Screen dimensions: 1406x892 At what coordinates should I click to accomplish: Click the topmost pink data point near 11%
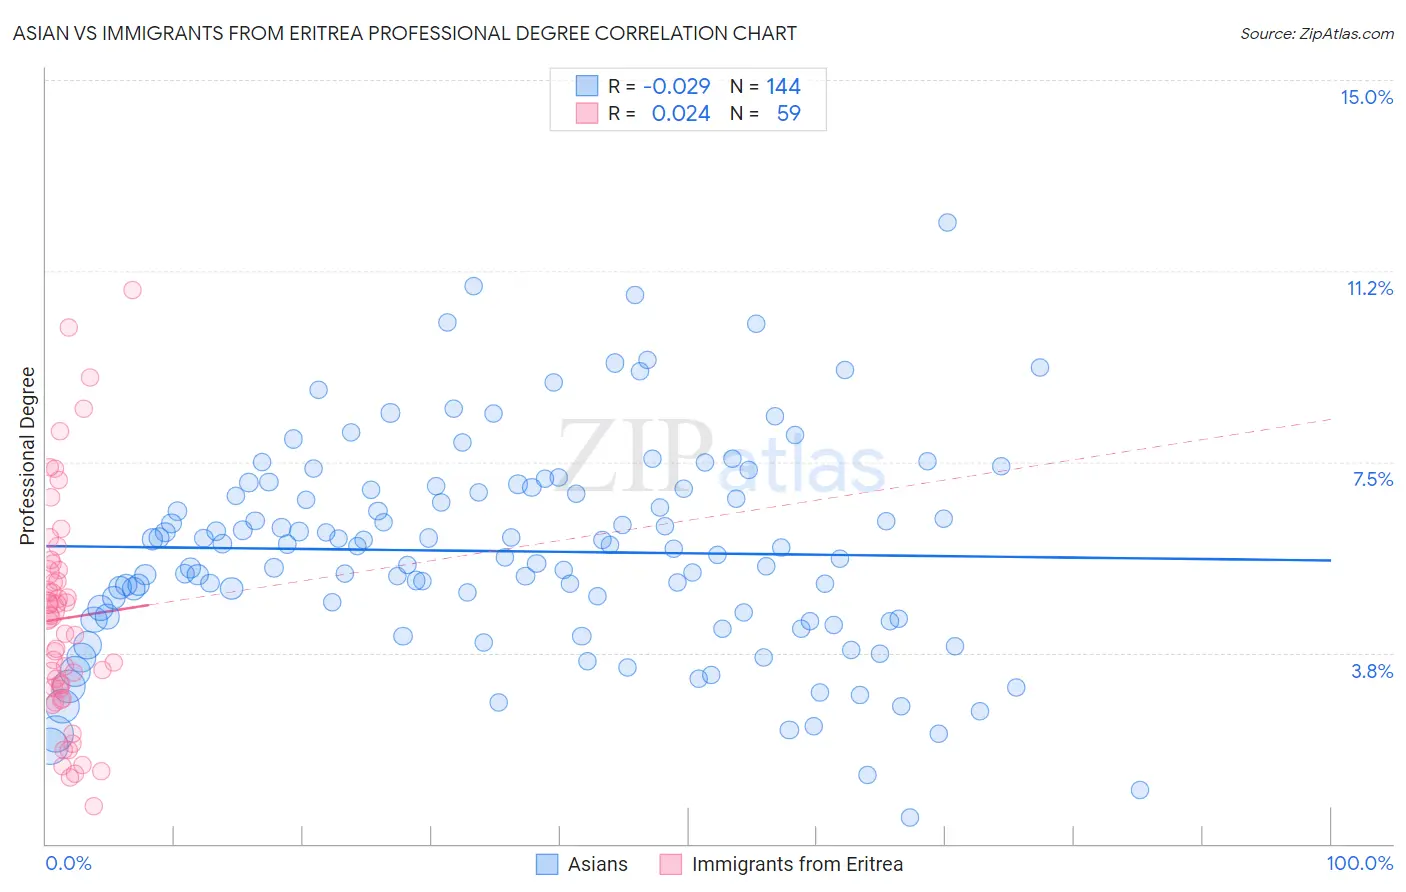point(132,290)
